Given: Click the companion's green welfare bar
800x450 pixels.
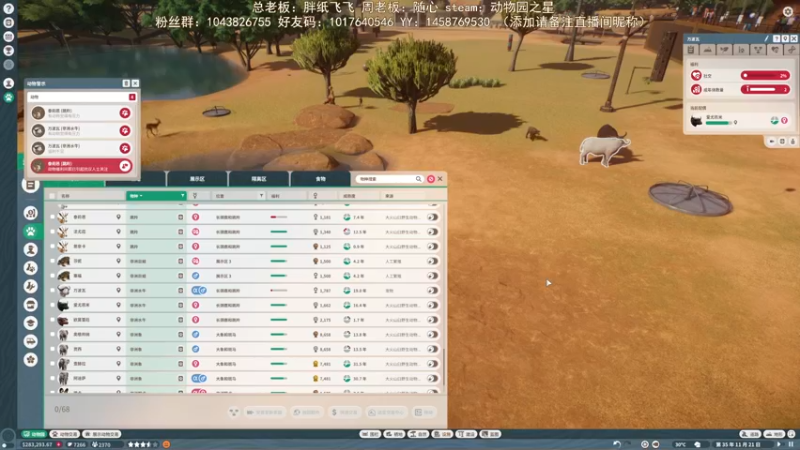Looking at the screenshot, I should (719, 123).
